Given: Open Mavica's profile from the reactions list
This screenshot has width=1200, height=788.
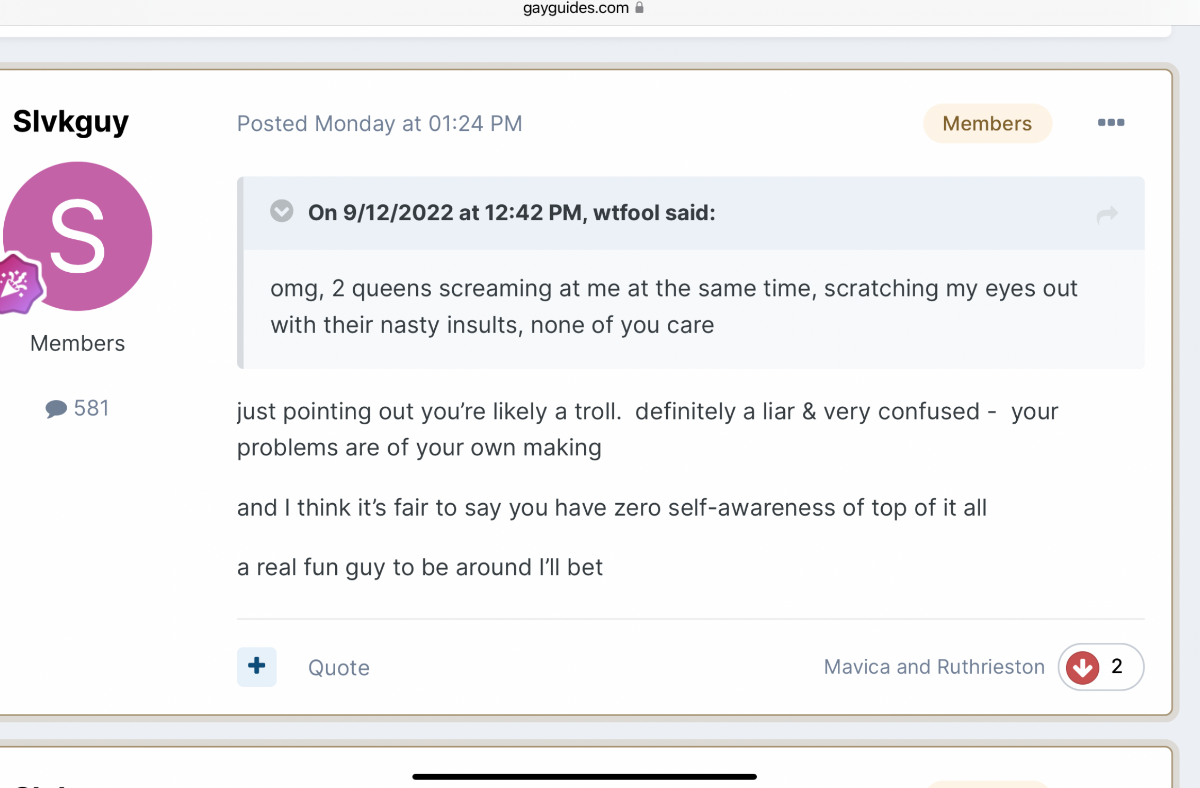Looking at the screenshot, I should [x=856, y=667].
